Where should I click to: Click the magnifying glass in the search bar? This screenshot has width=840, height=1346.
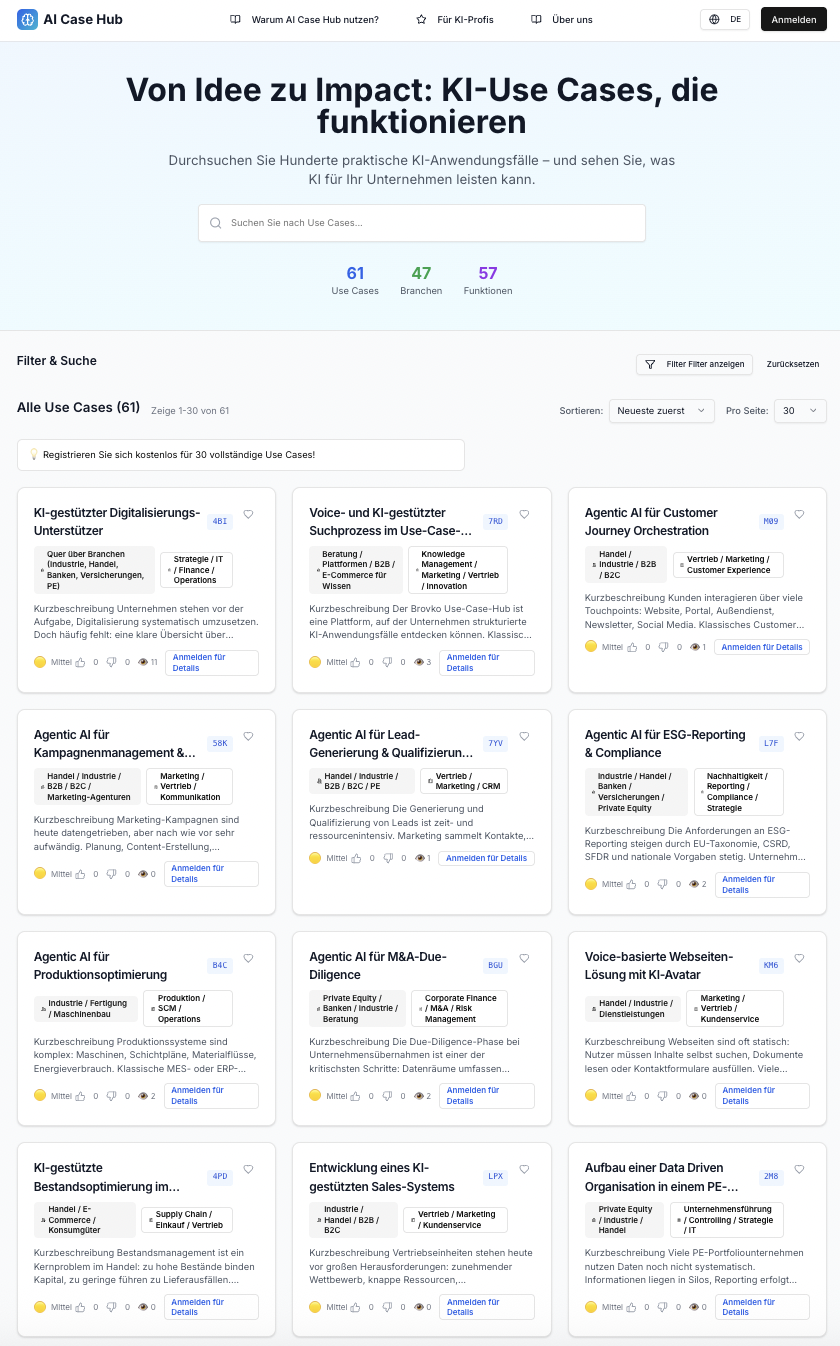216,223
